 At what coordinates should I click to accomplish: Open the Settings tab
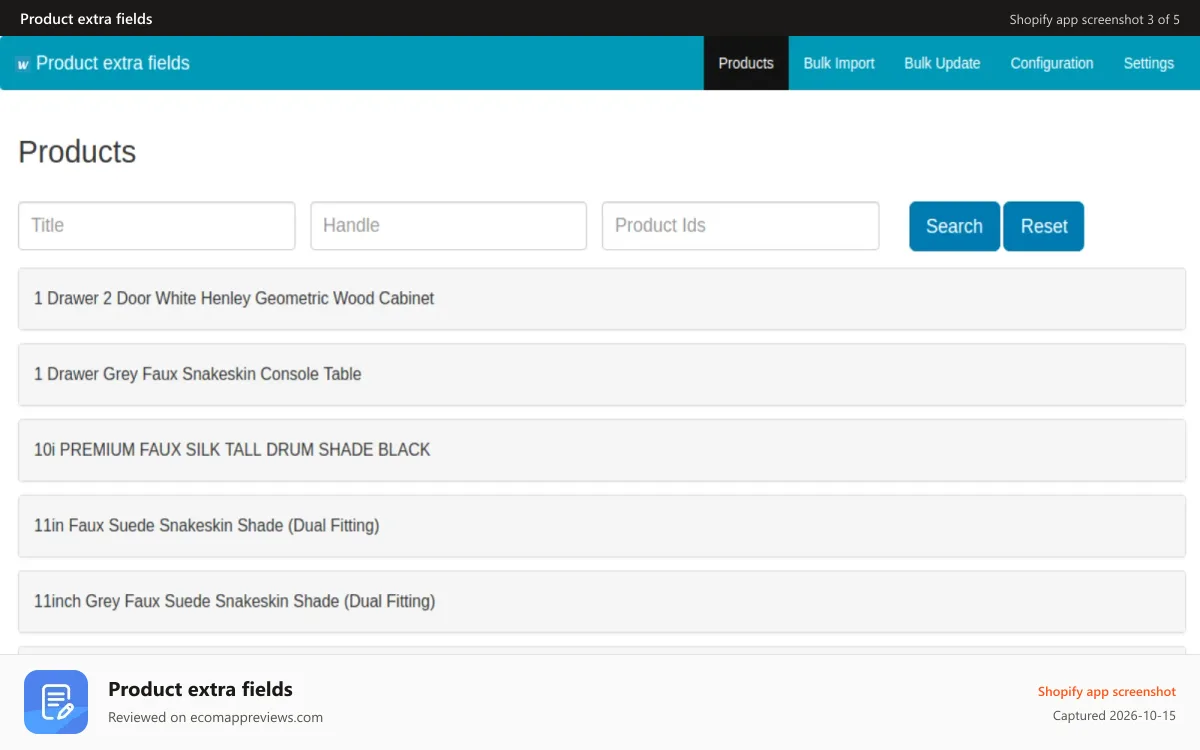1149,63
